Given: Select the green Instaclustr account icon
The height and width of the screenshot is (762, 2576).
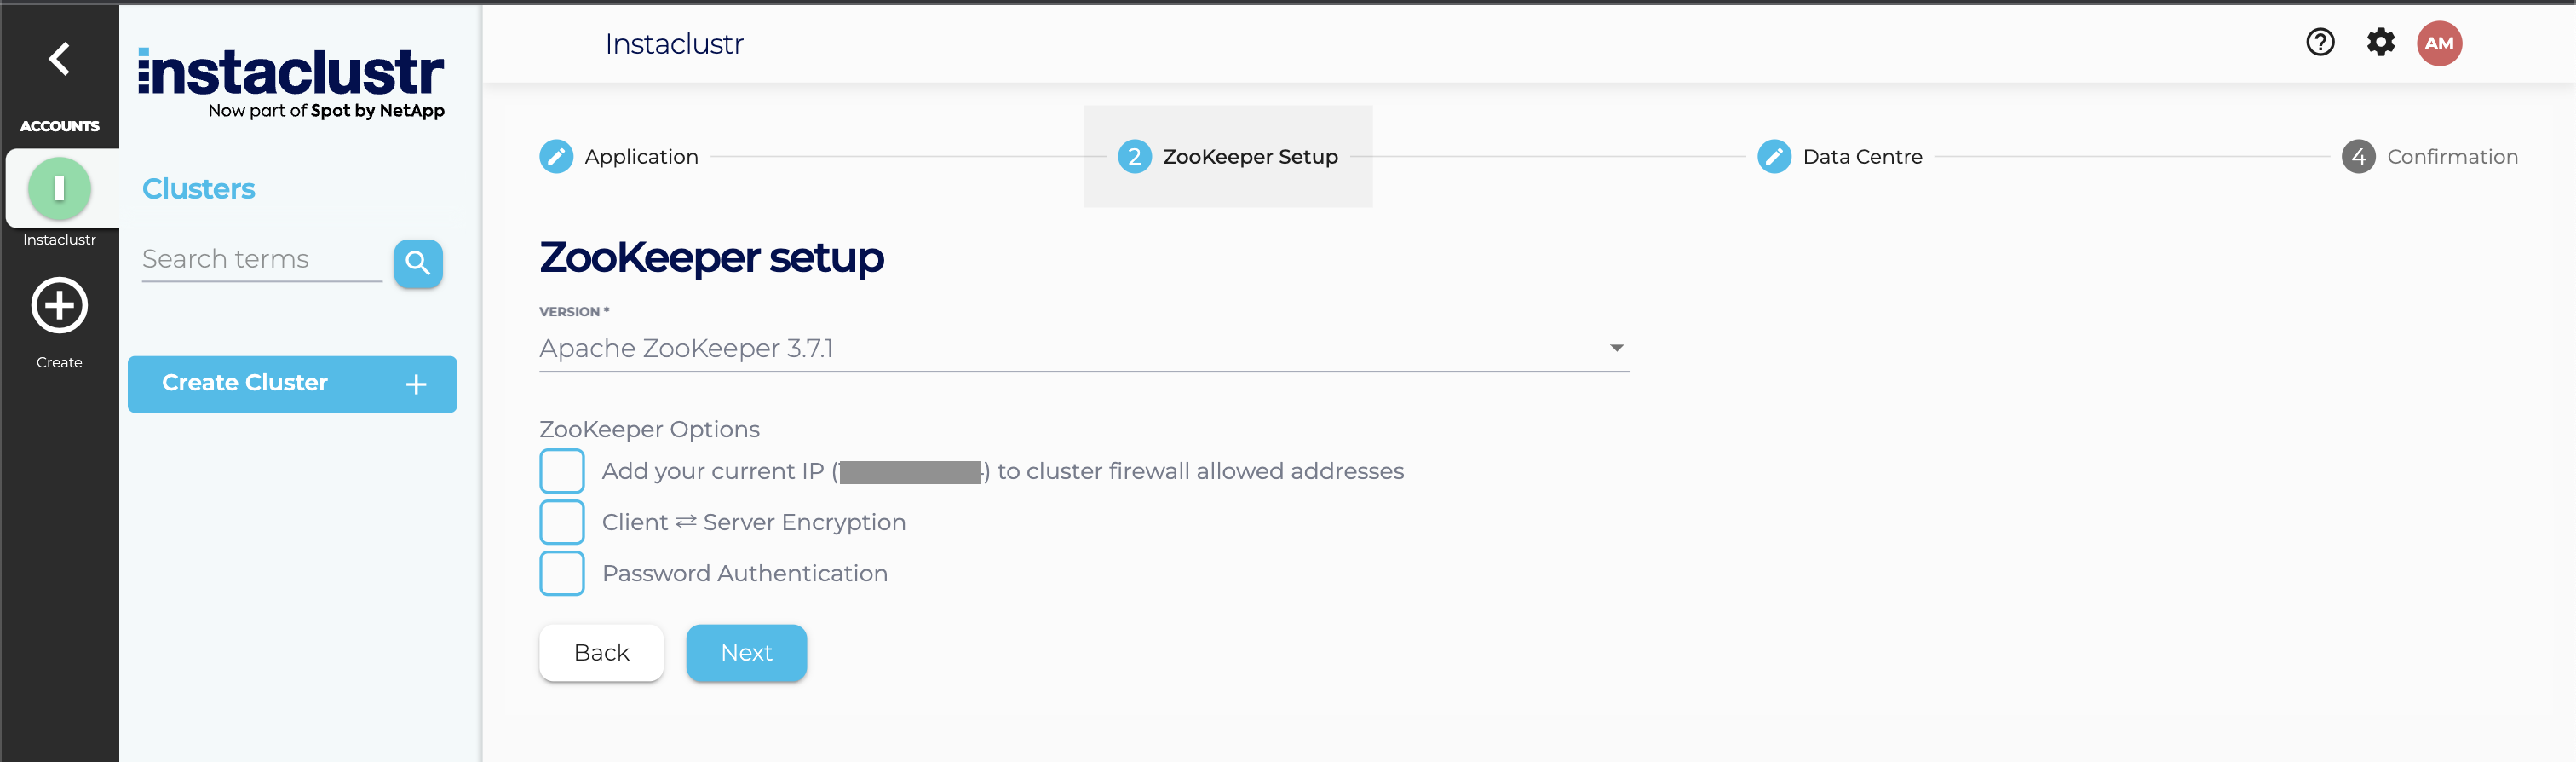Looking at the screenshot, I should click(x=60, y=189).
